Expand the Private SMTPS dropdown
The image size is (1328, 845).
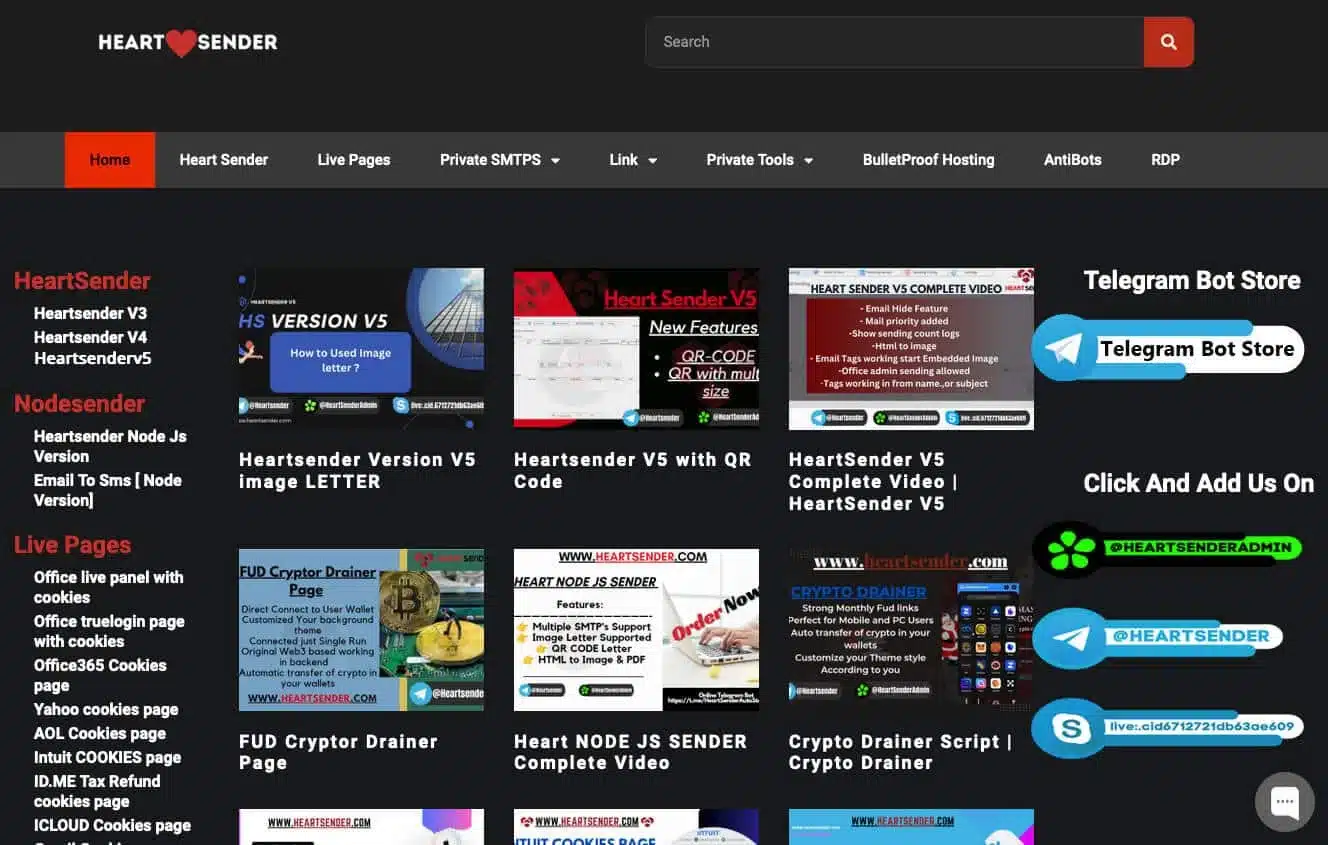(x=500, y=160)
